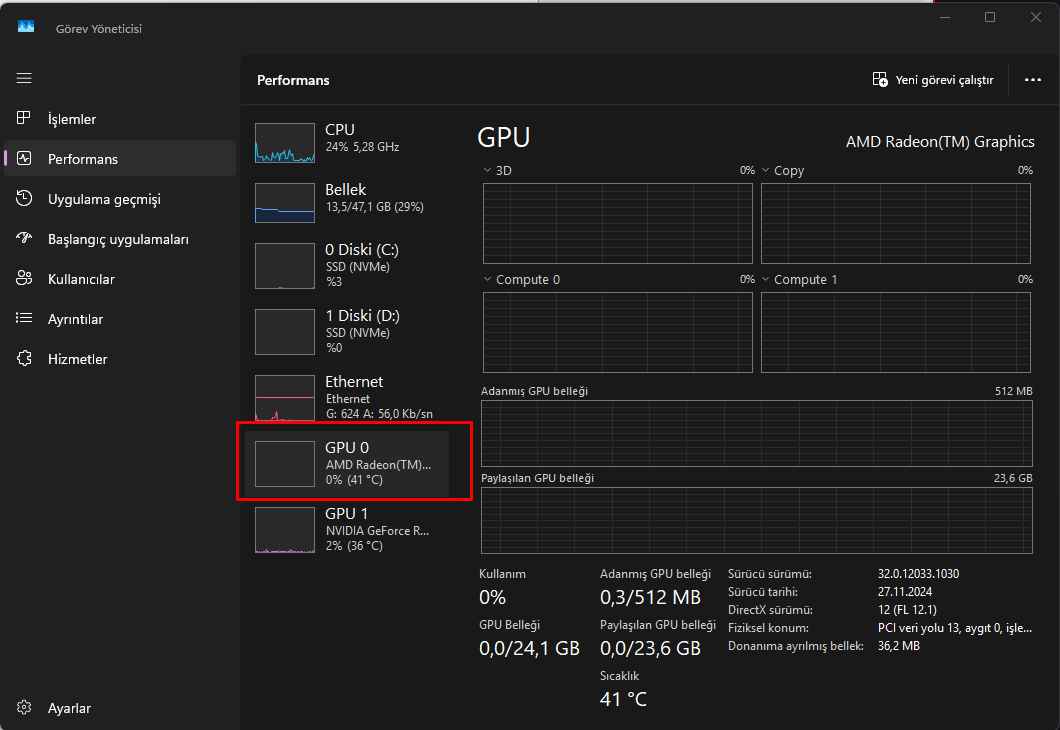Open Hizmetler services puzzle icon
Screen dimensions: 1060x730
pyautogui.click(x=24, y=359)
